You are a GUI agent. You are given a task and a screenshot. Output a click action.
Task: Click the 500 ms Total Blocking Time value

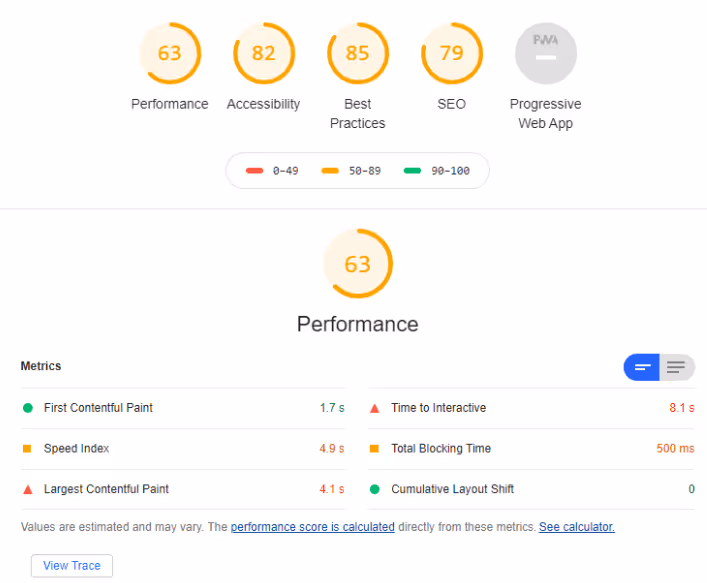pos(675,449)
